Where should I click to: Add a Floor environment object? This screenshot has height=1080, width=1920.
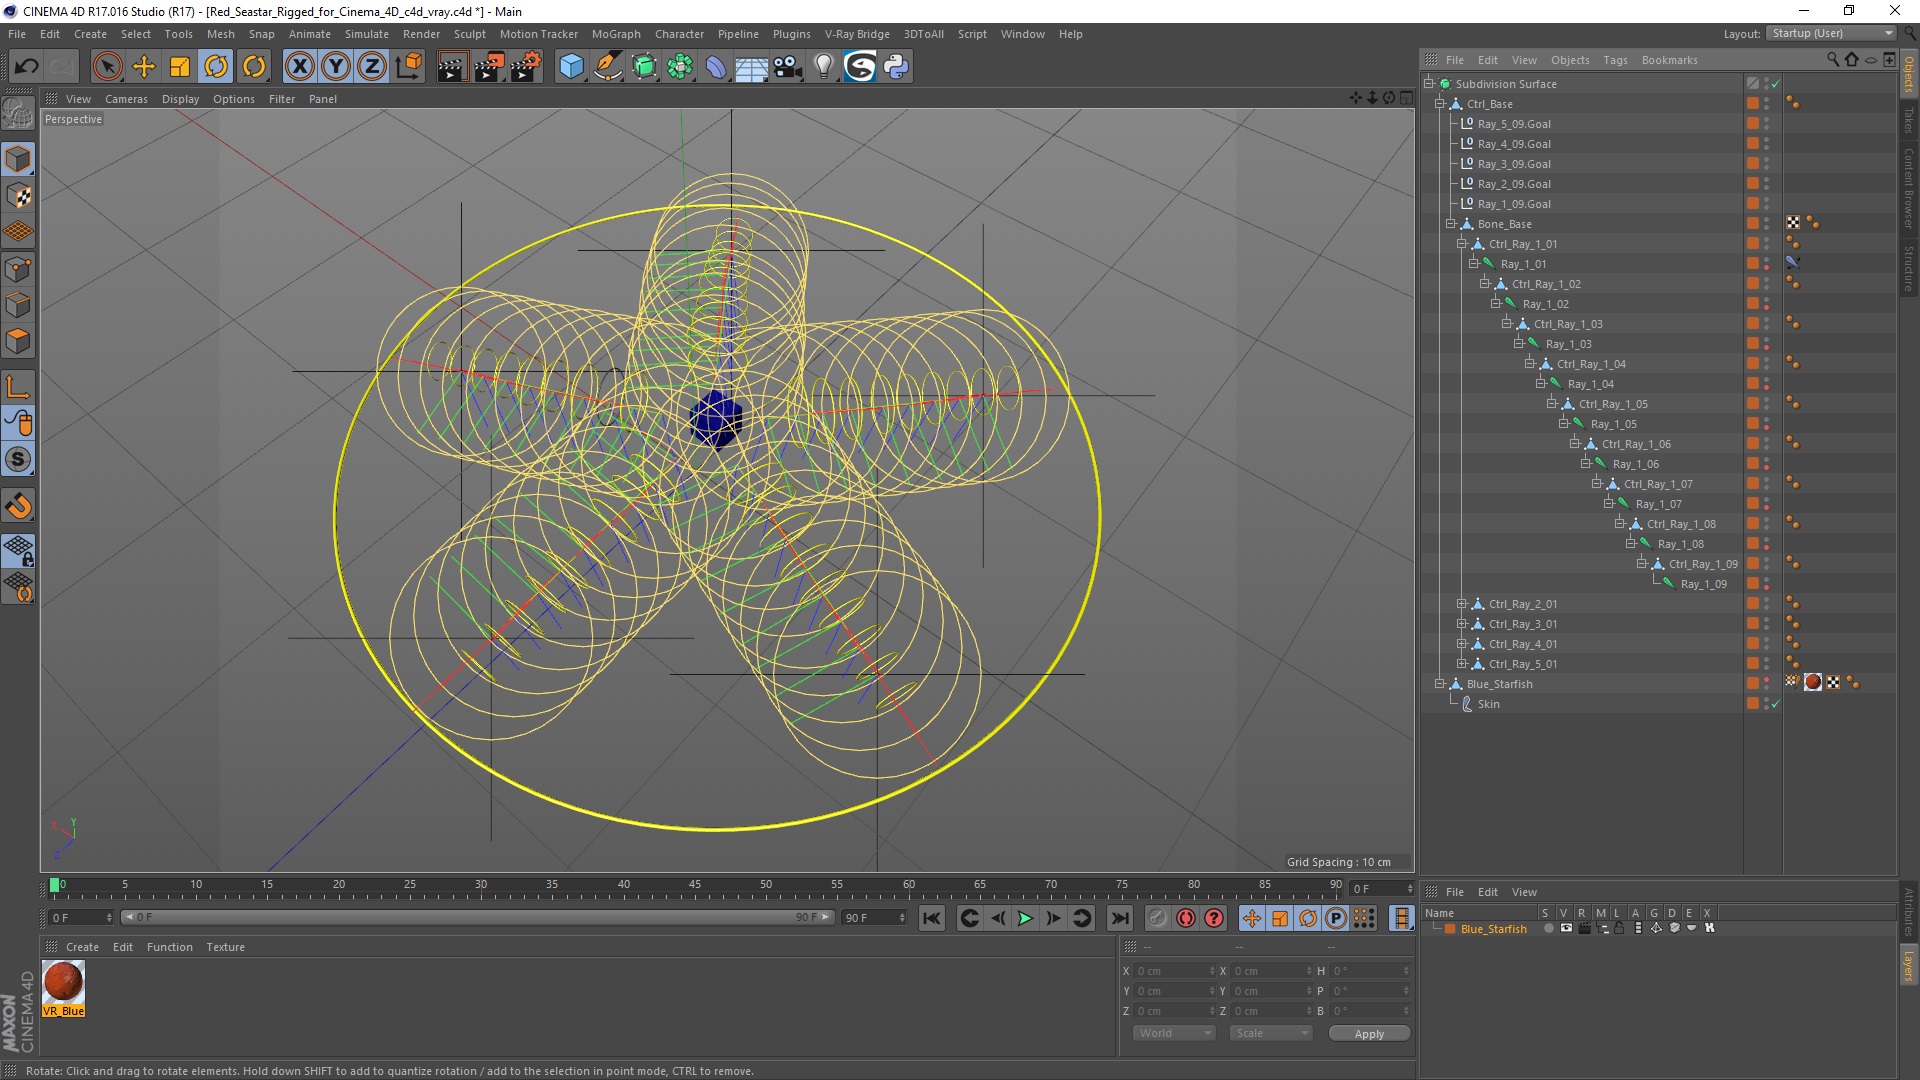point(751,67)
